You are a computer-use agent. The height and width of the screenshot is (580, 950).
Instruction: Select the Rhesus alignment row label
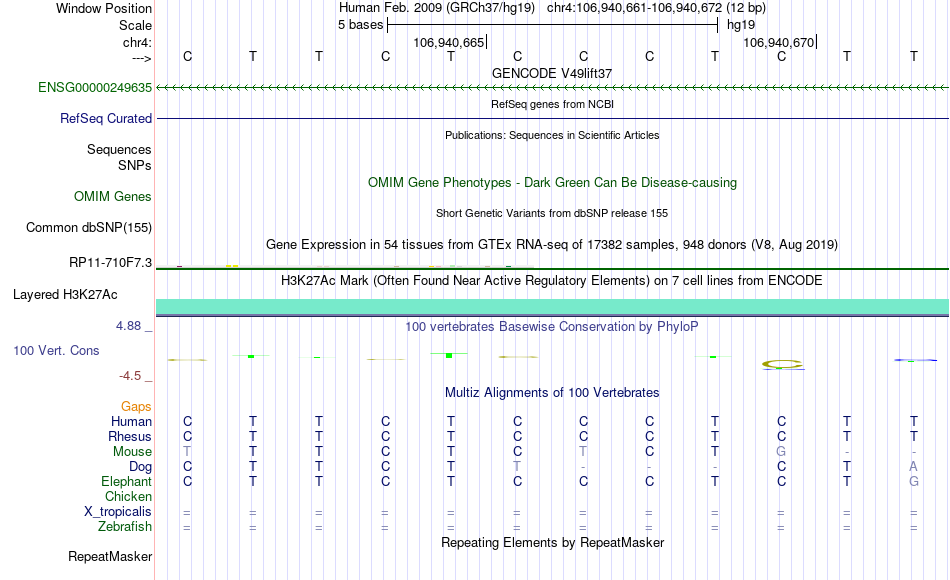click(130, 436)
